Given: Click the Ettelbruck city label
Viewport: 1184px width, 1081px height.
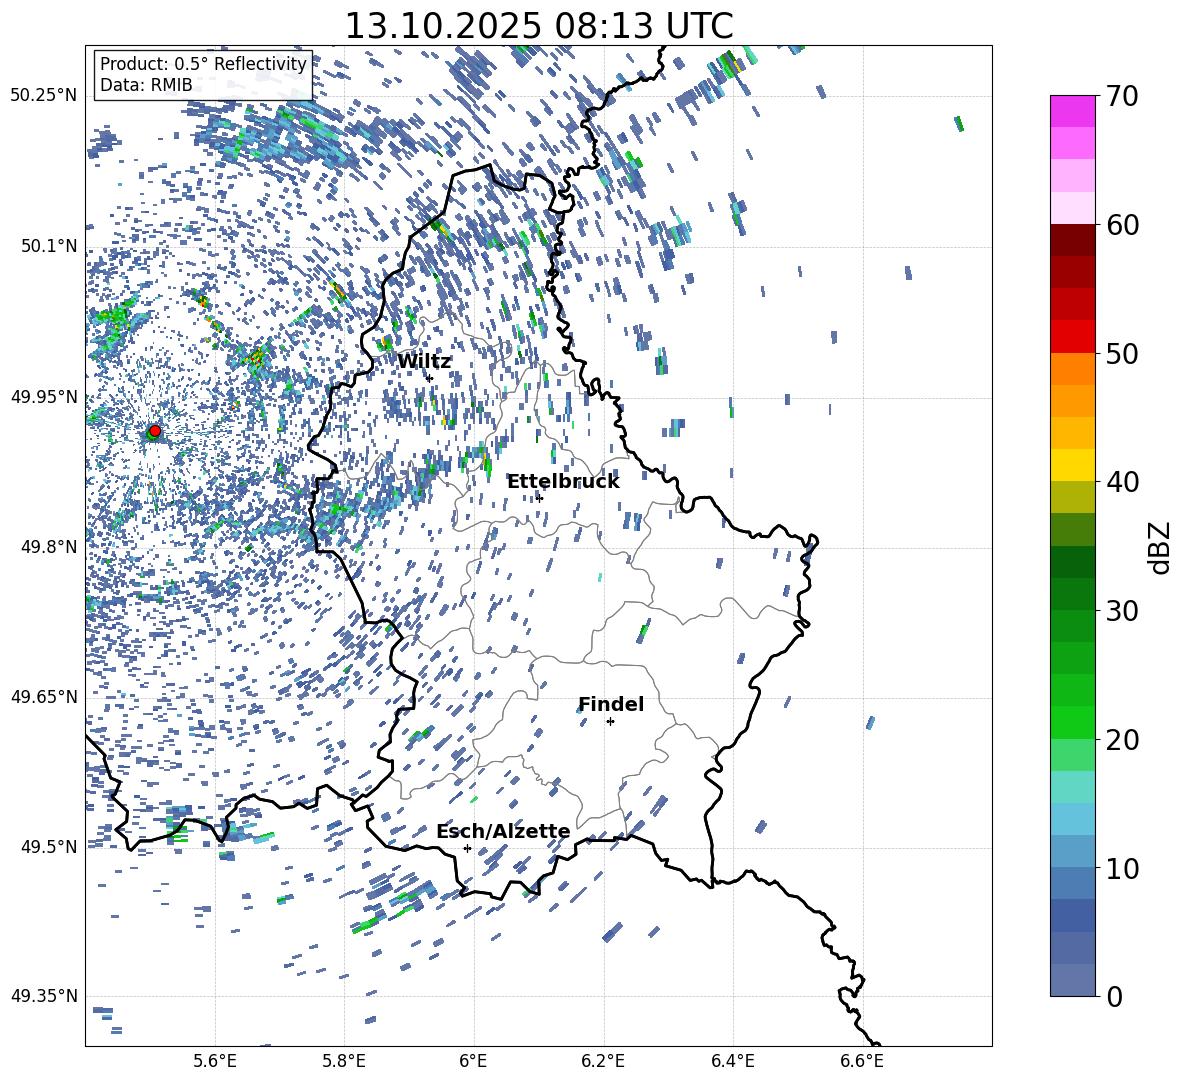Looking at the screenshot, I should coord(563,482).
